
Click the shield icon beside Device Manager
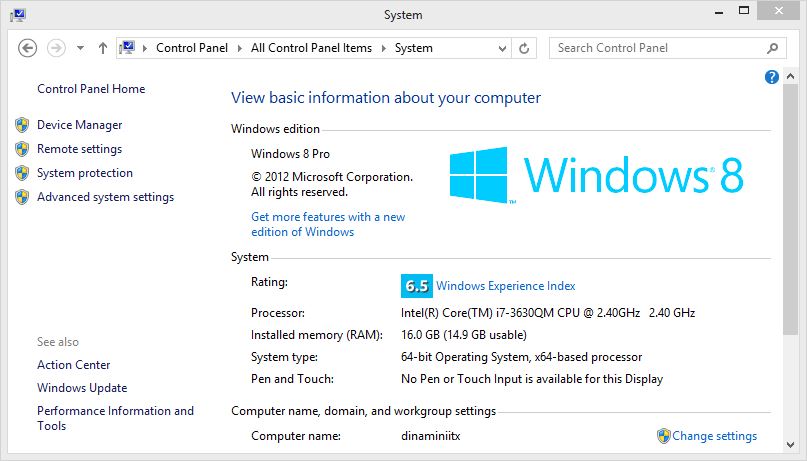(x=22, y=125)
